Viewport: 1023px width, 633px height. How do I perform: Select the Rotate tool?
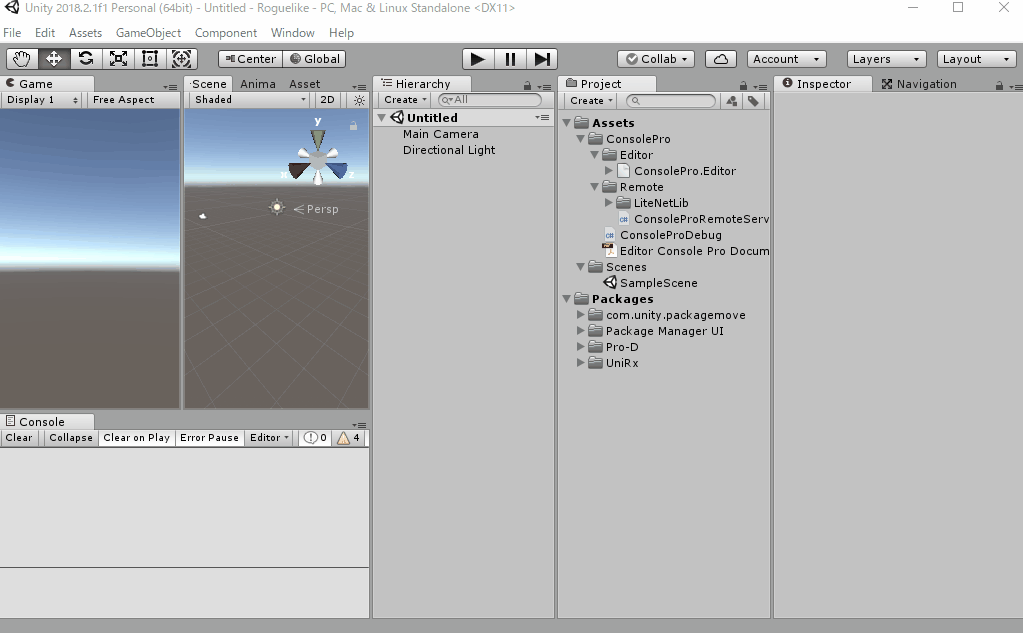pyautogui.click(x=85, y=59)
